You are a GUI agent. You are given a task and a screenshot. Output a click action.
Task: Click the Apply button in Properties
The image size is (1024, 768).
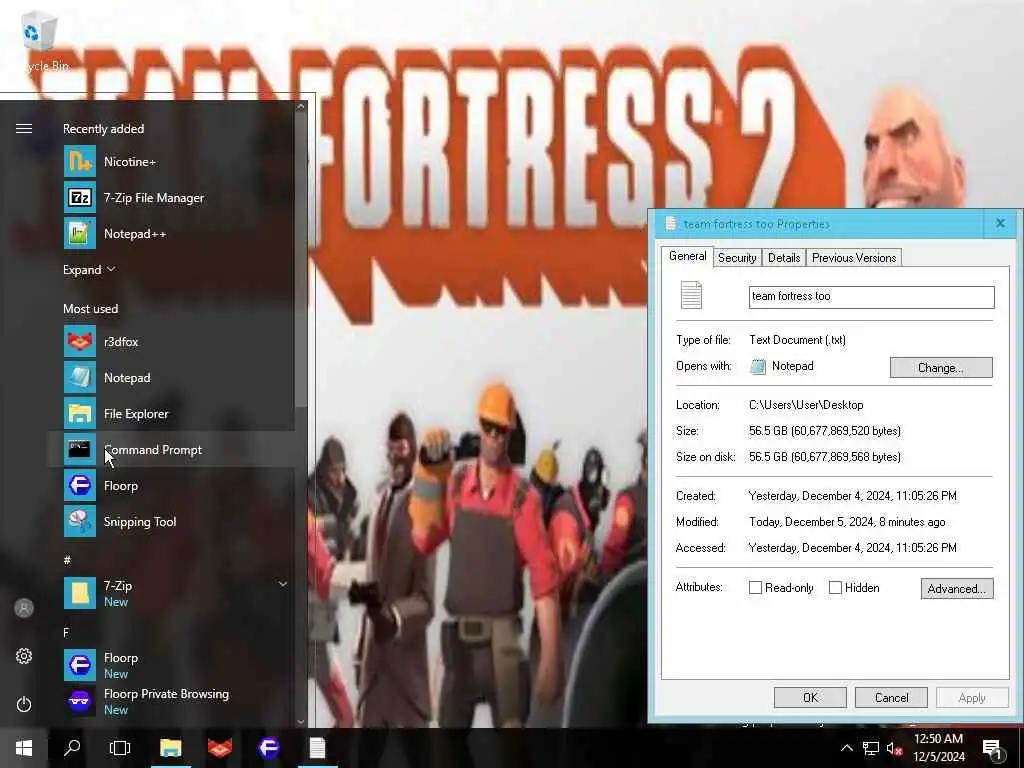click(x=972, y=697)
